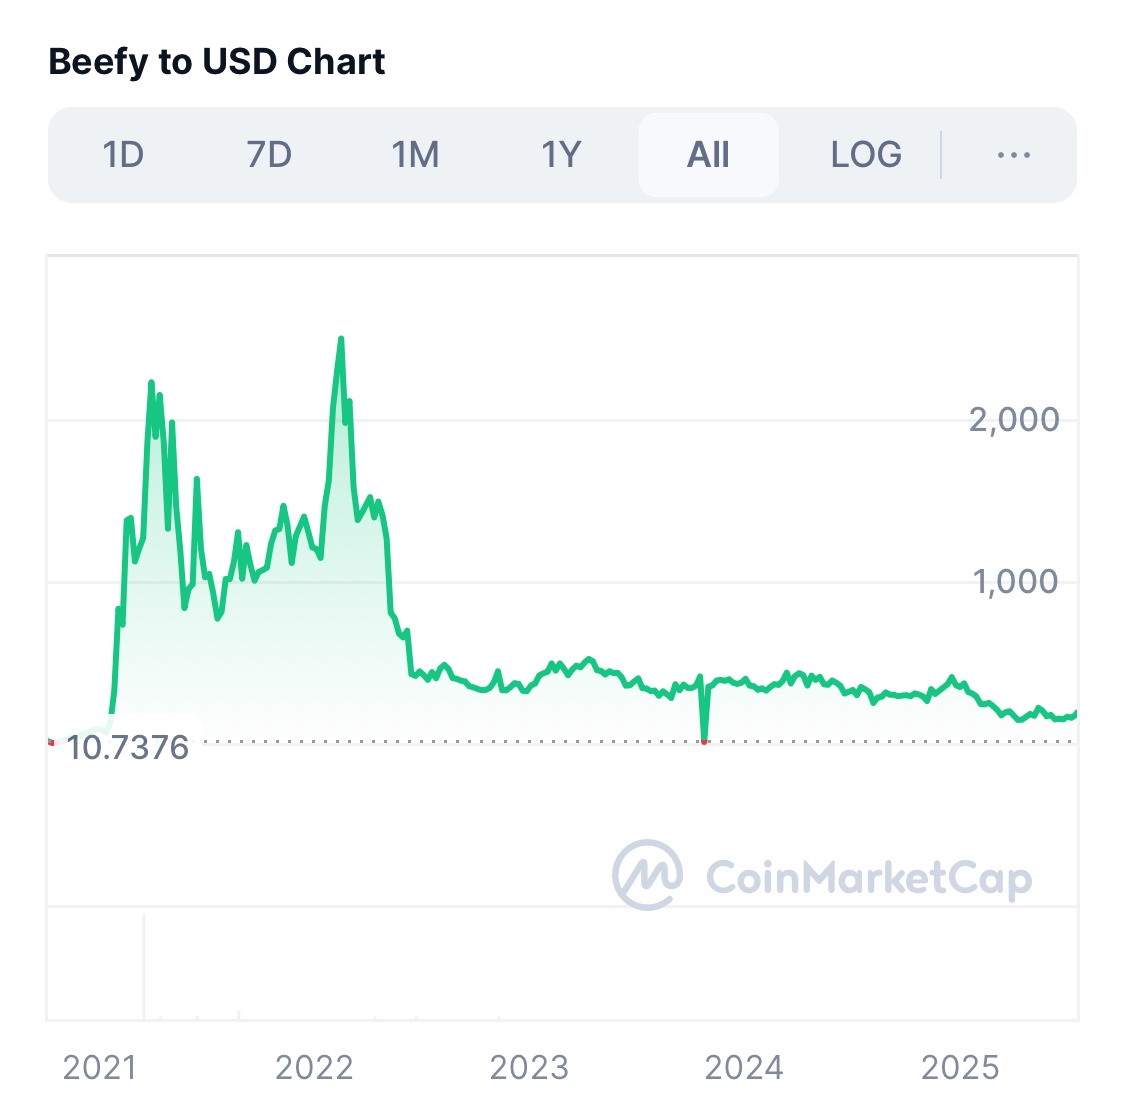Image resolution: width=1125 pixels, height=1101 pixels.
Task: Click the Beefy to USD Chart heading
Action: (217, 62)
